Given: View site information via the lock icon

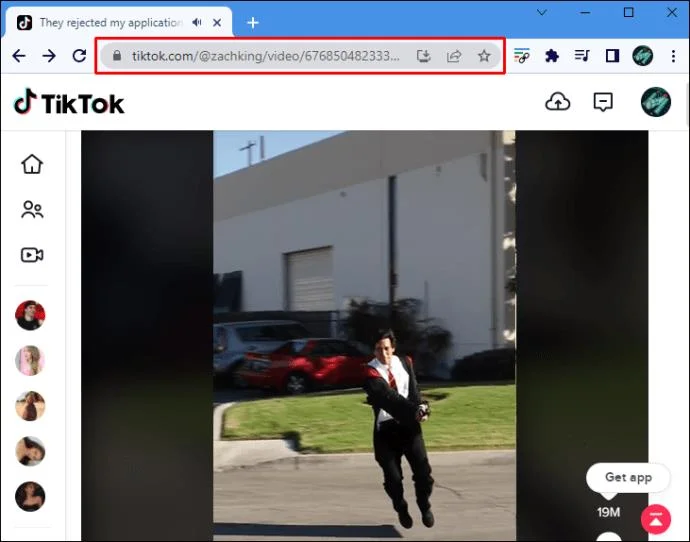Looking at the screenshot, I should pyautogui.click(x=117, y=55).
